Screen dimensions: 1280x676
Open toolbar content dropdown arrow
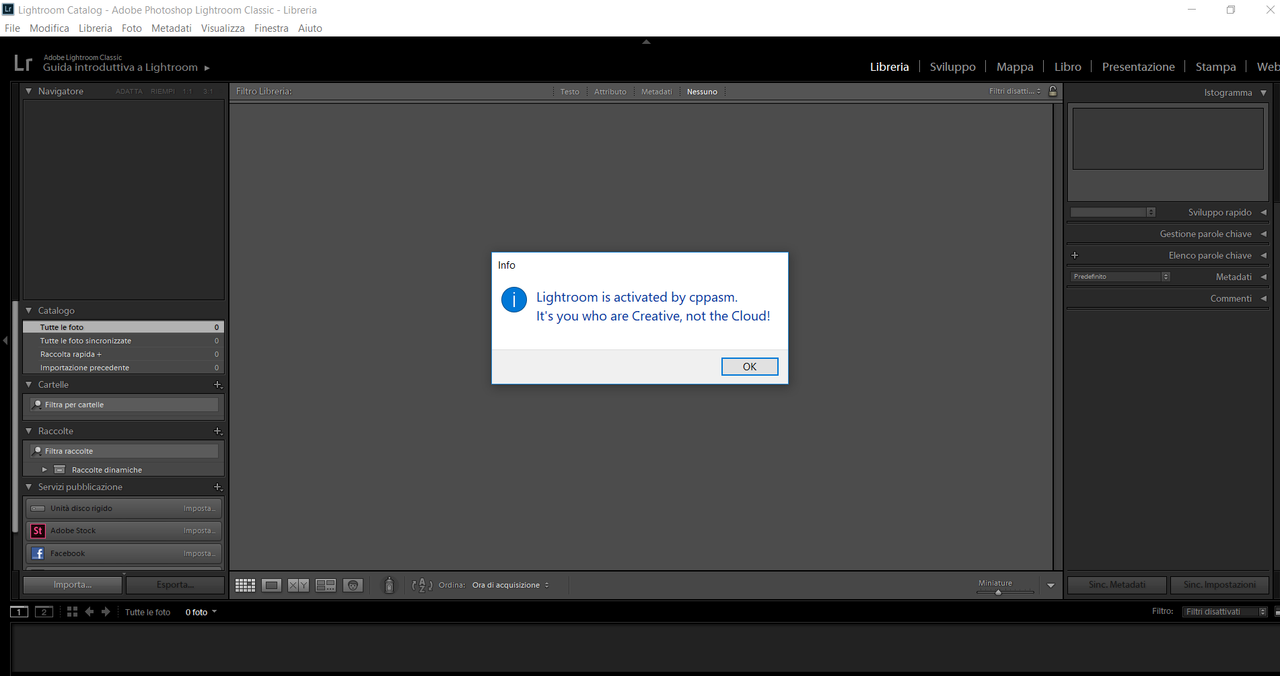click(1050, 586)
